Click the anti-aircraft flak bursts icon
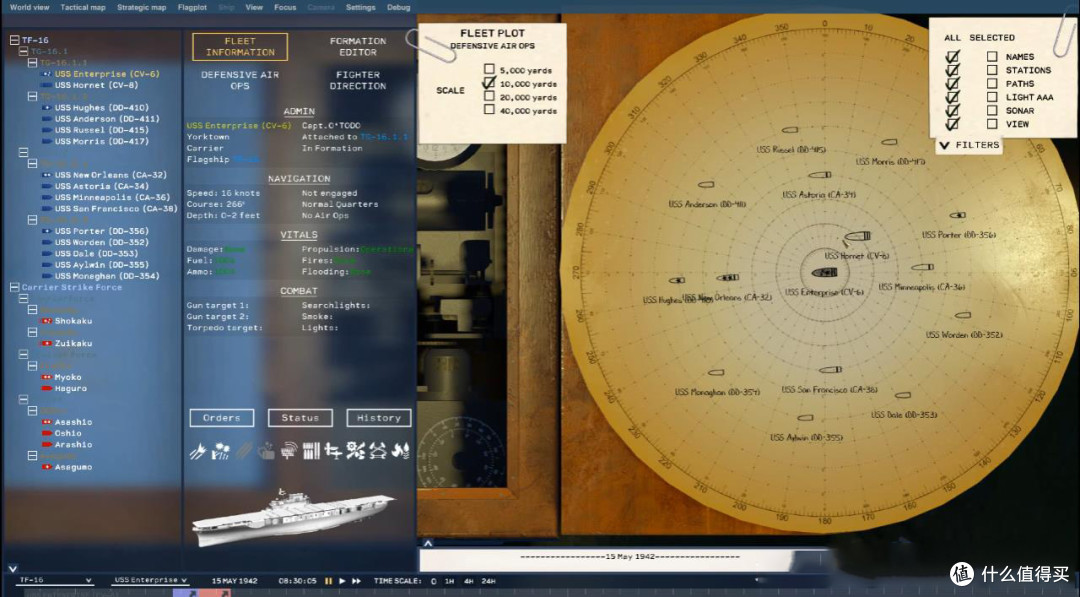The width and height of the screenshot is (1080, 597). pyautogui.click(x=220, y=451)
